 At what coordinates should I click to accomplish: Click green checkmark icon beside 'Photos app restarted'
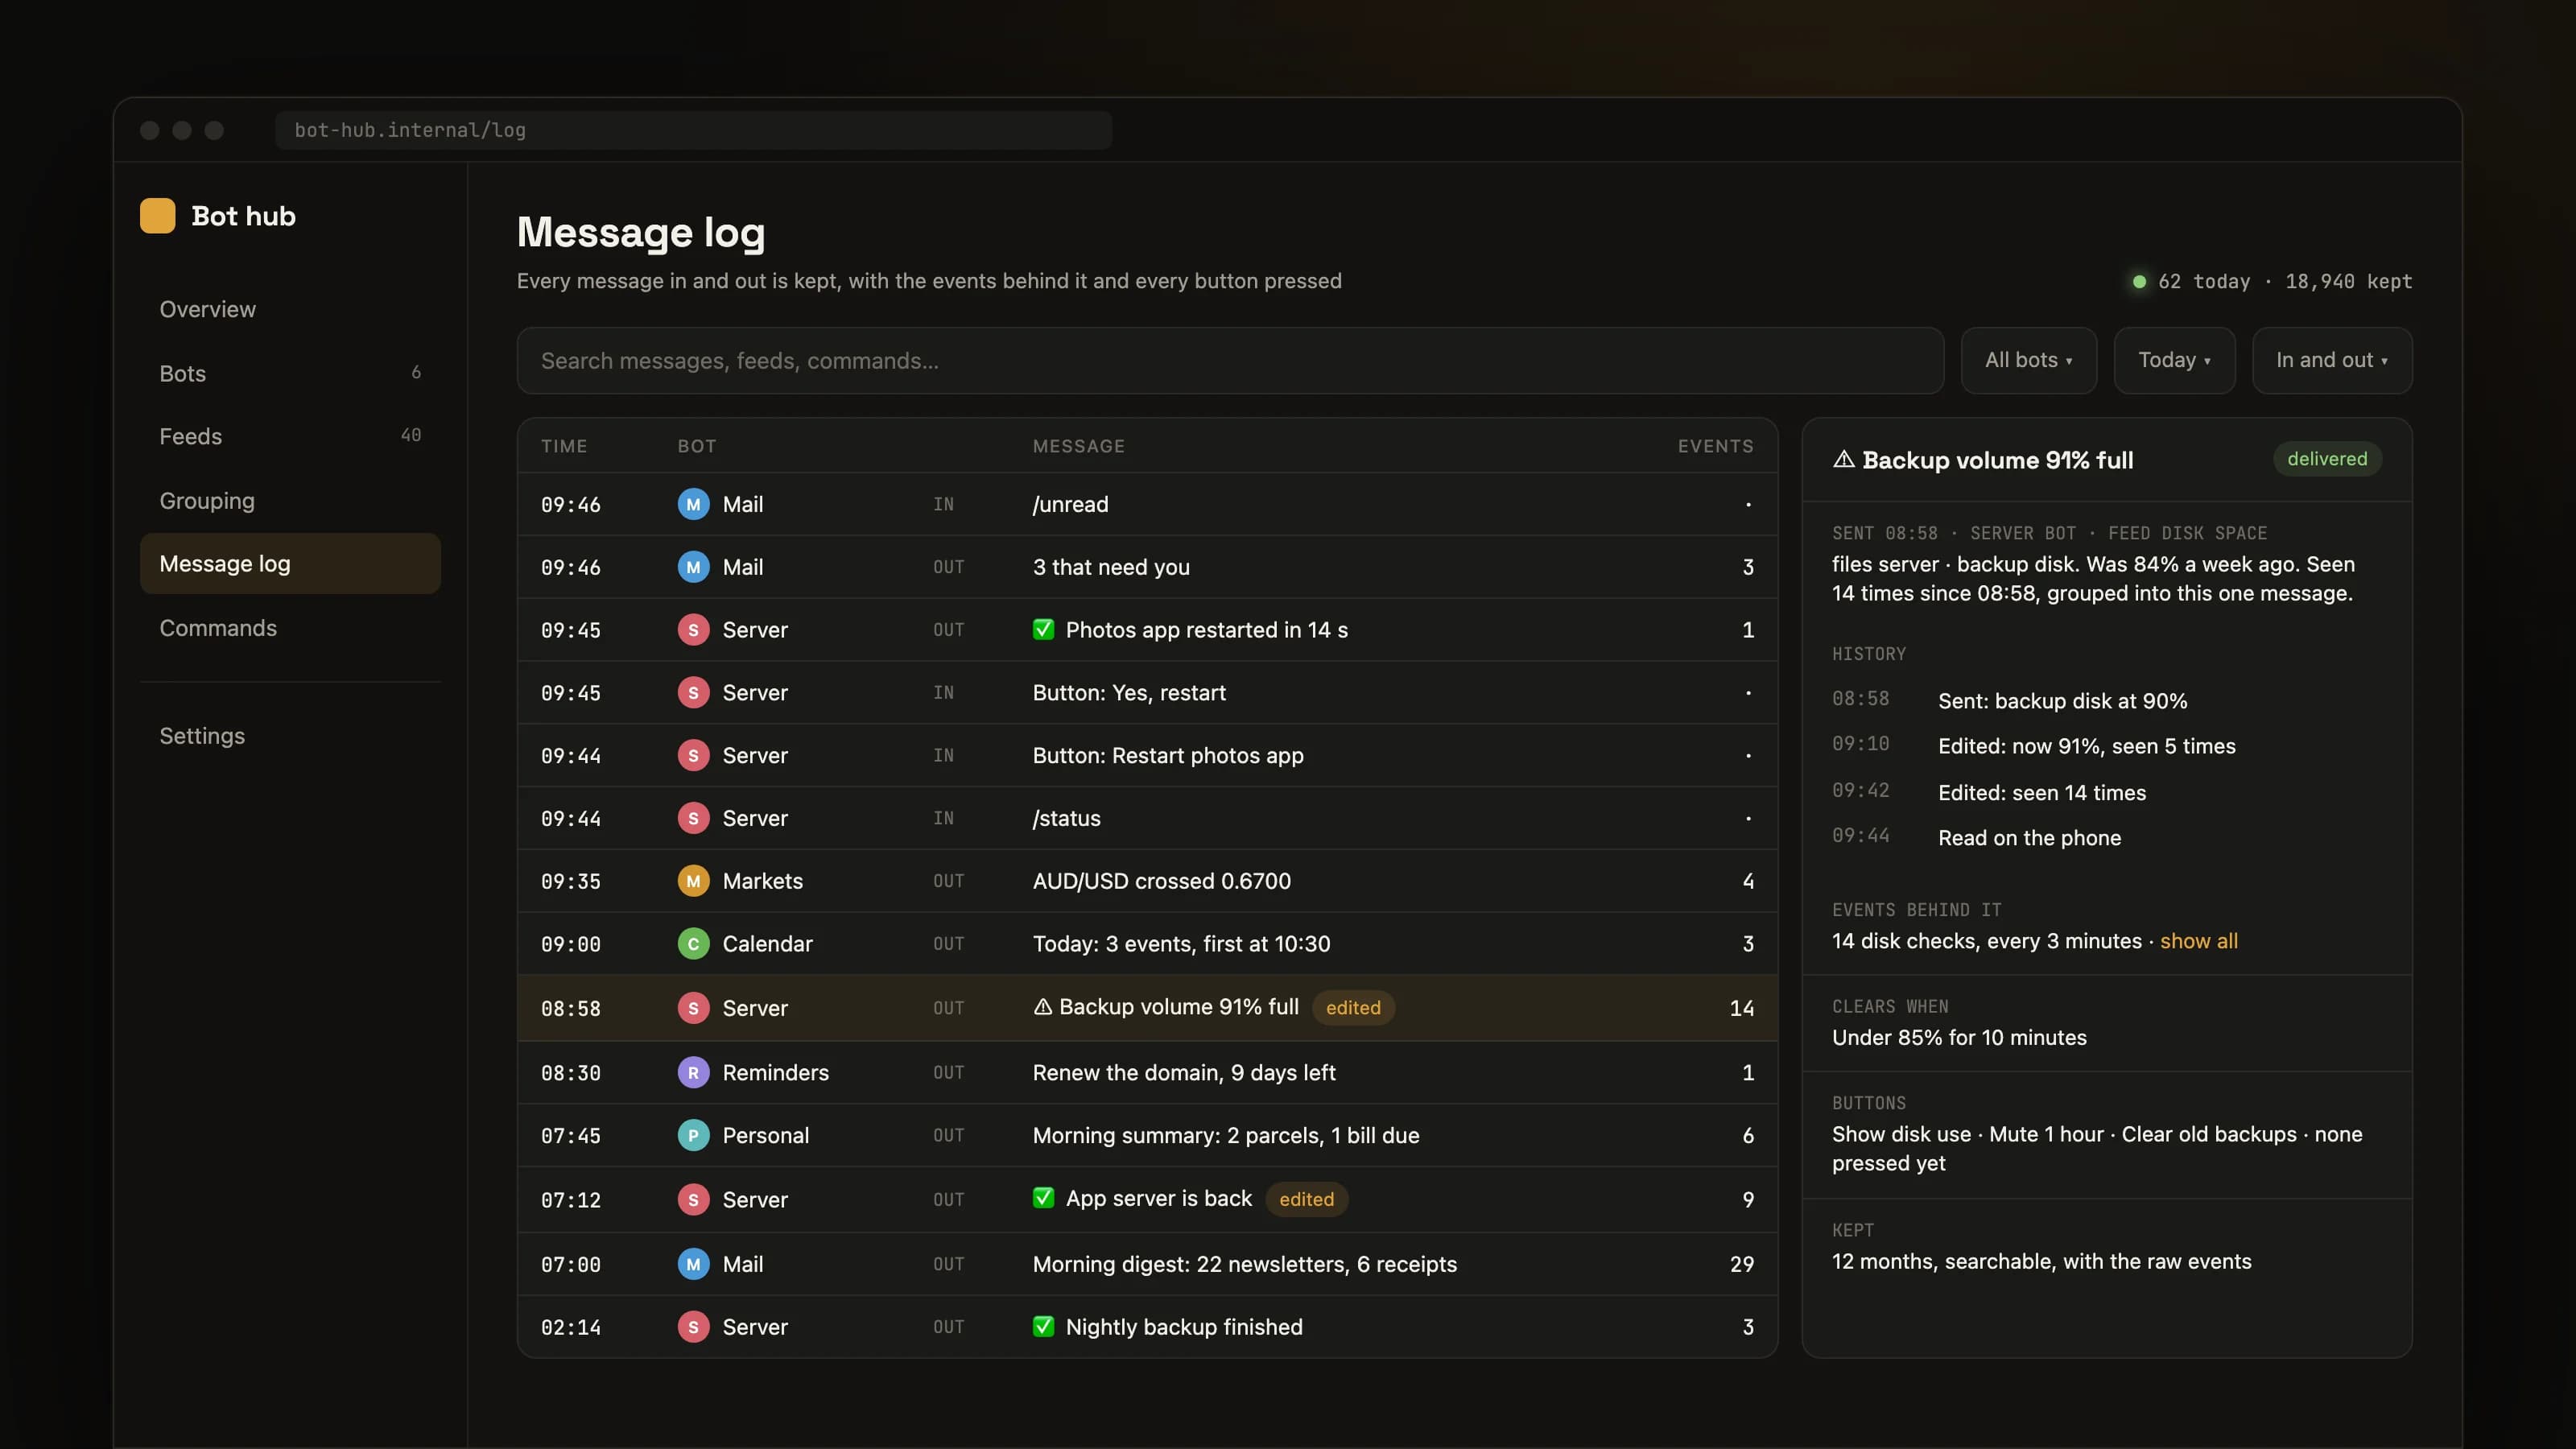click(1043, 629)
